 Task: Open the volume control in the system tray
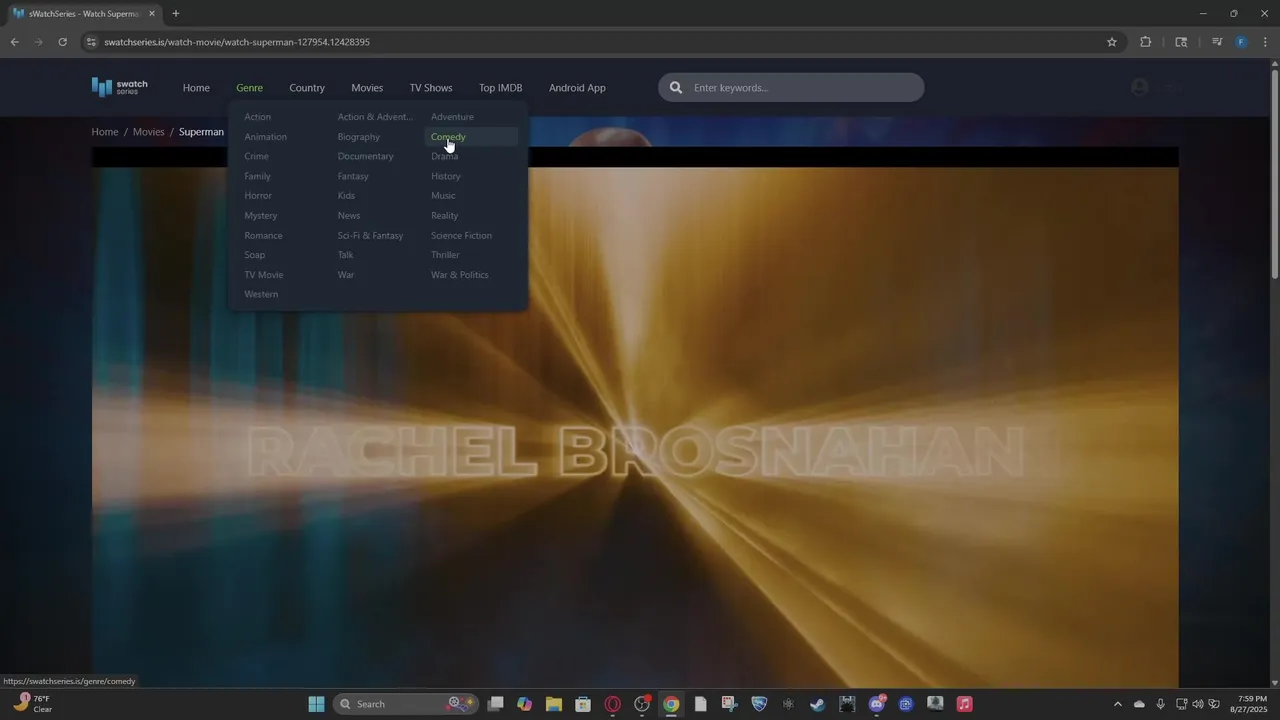click(1198, 704)
